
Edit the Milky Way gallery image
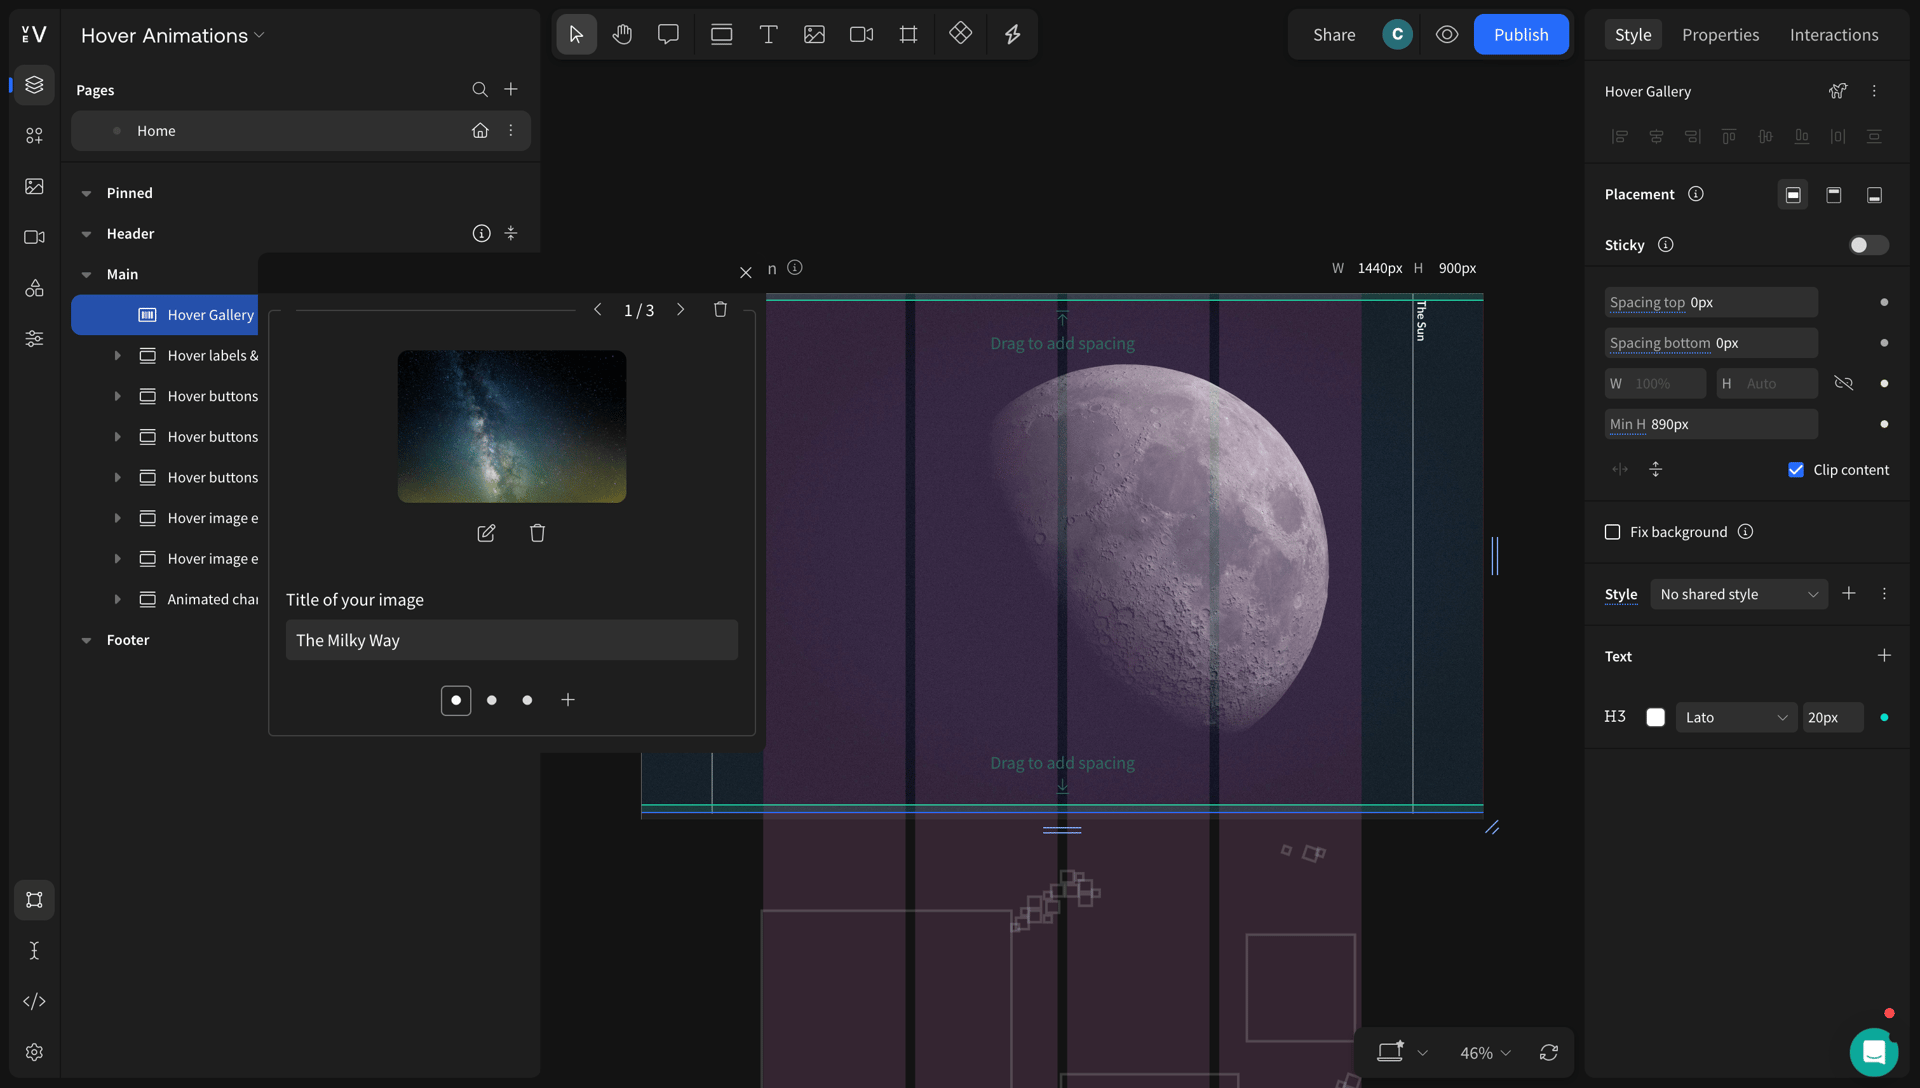pyautogui.click(x=486, y=533)
